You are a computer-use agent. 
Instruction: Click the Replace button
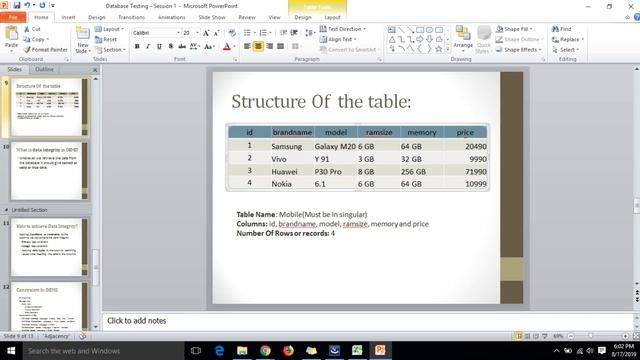568,39
